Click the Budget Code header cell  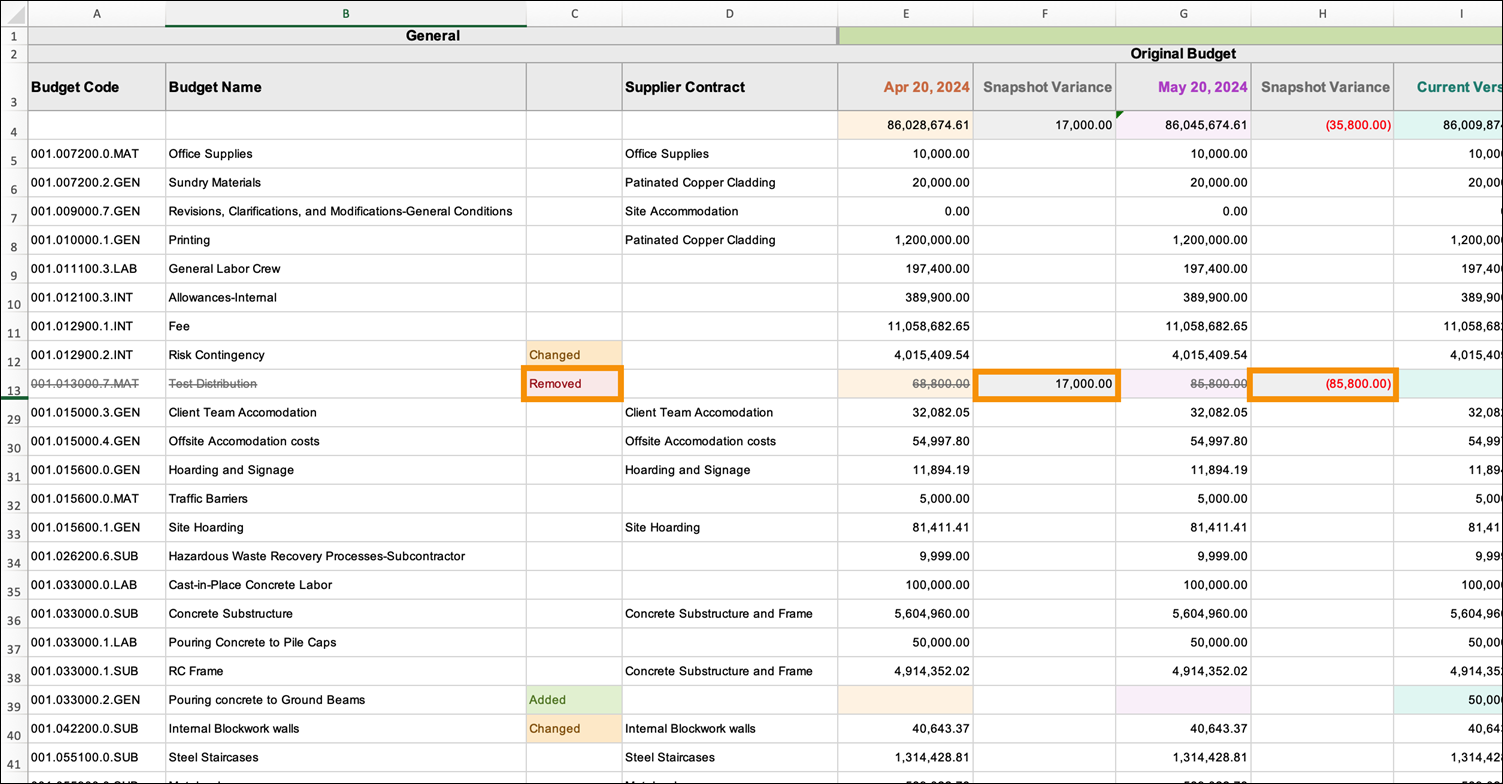tap(97, 87)
